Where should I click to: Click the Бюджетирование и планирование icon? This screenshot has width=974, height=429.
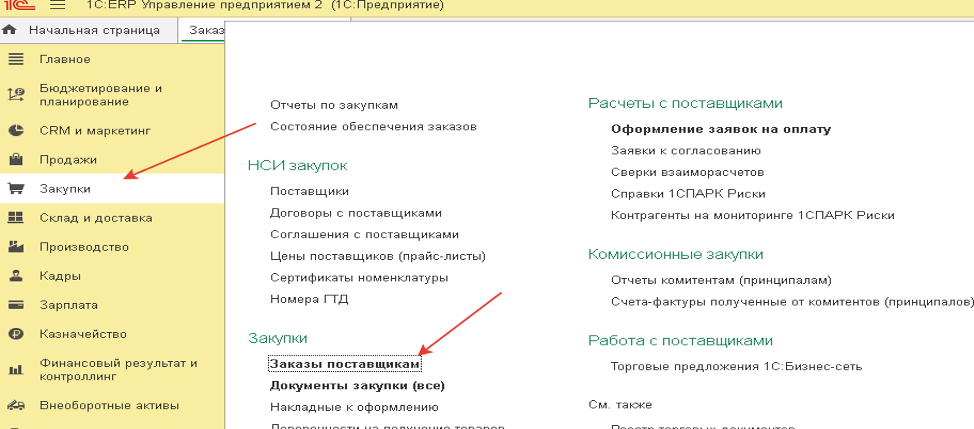click(x=16, y=95)
